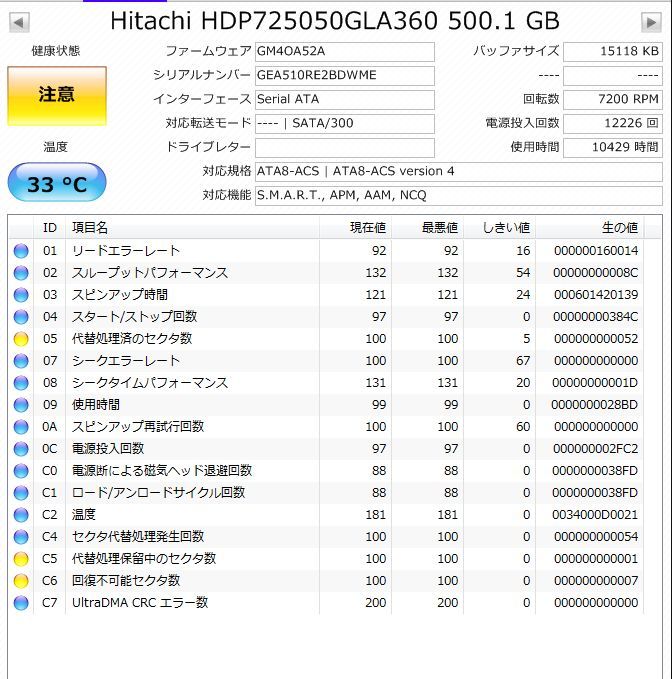672x679 pixels.
Task: Click the S.M.A.R.T., APM, AAM, NCQ features field
Action: (459, 196)
